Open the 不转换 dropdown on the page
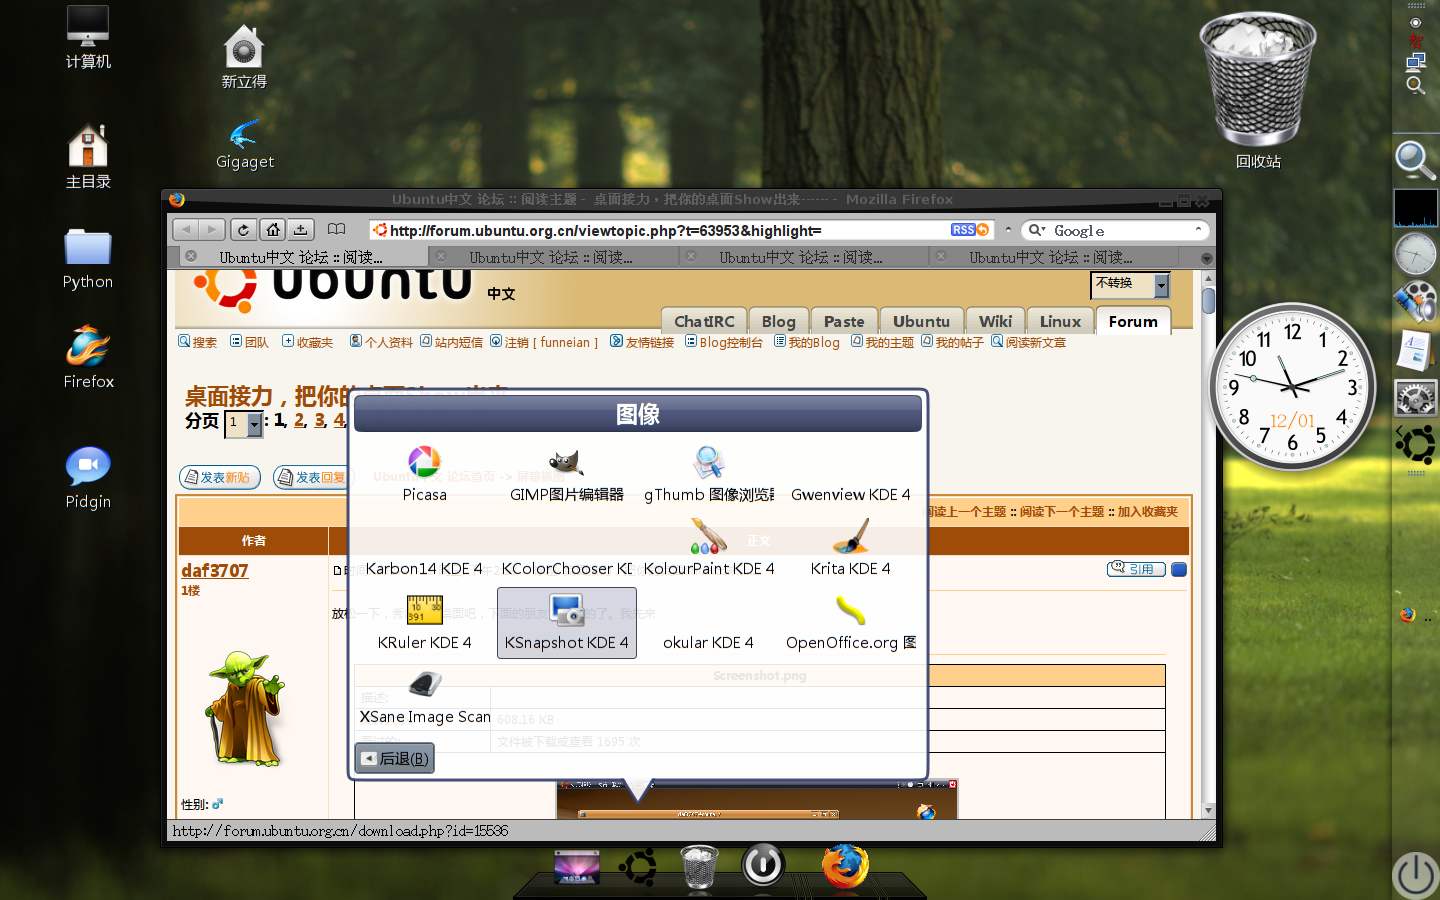 tap(1129, 285)
